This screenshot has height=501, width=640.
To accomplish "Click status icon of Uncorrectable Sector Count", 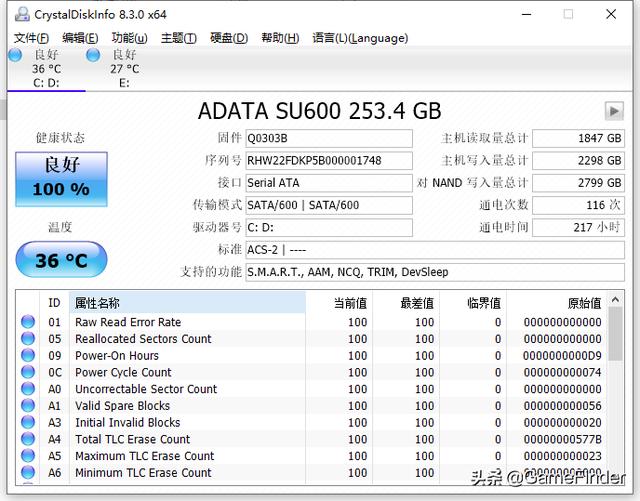I will (28, 389).
